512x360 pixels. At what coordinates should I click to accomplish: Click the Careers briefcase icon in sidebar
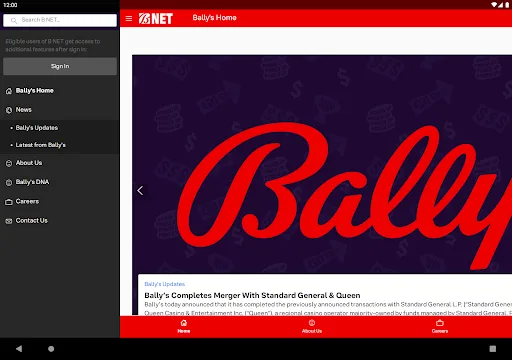point(9,202)
